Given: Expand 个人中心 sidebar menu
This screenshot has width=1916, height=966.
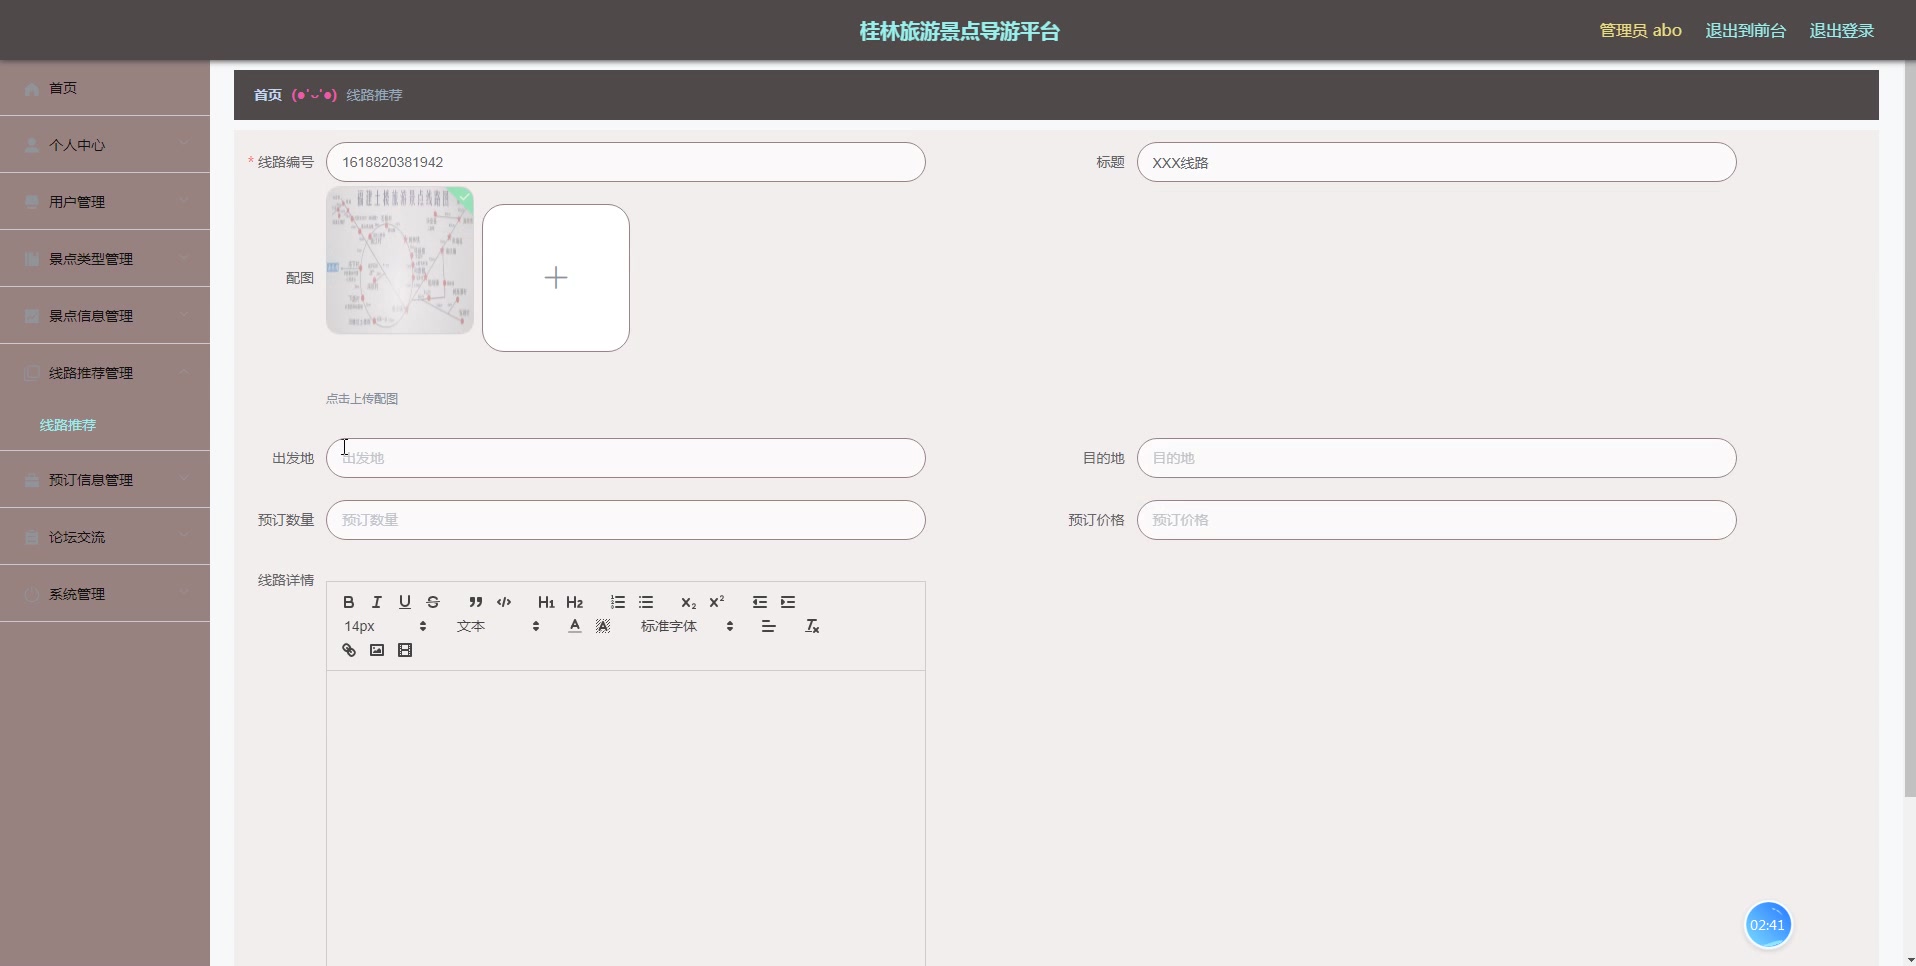Looking at the screenshot, I should pyautogui.click(x=105, y=145).
